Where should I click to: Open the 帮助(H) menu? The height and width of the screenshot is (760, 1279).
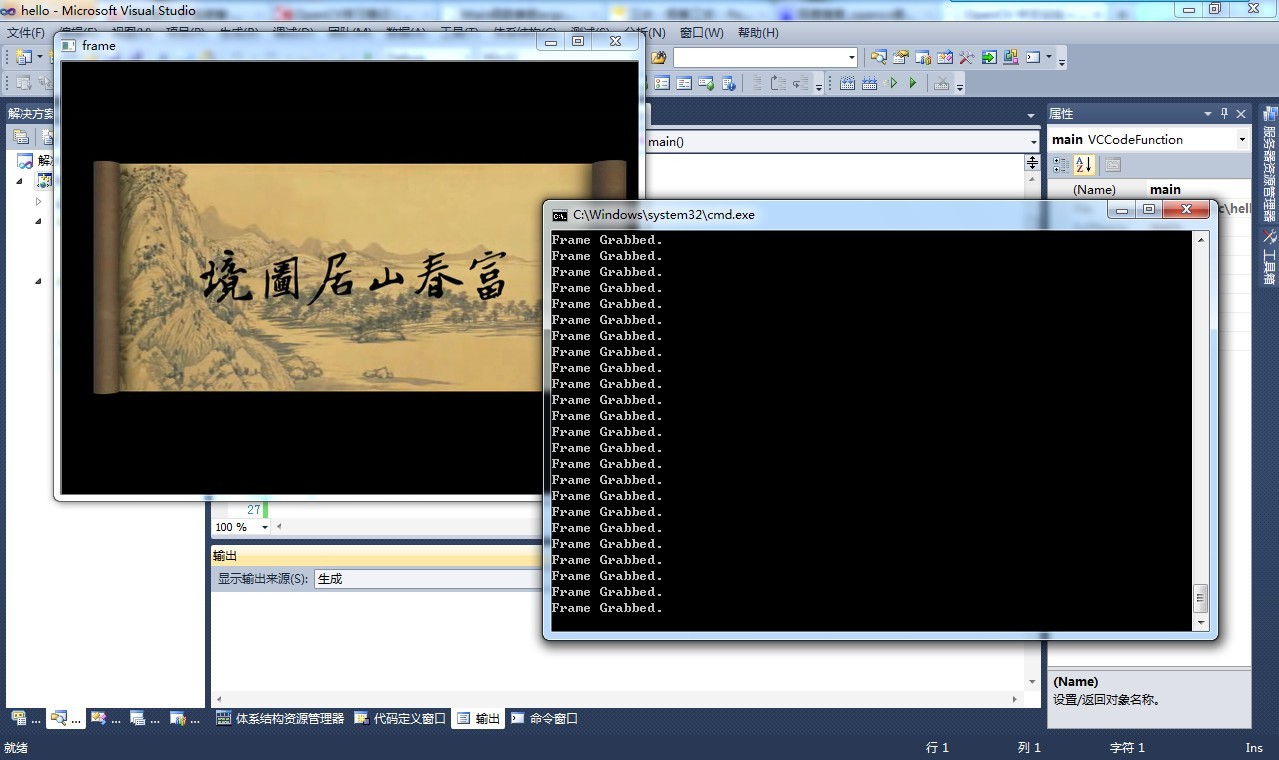[758, 33]
